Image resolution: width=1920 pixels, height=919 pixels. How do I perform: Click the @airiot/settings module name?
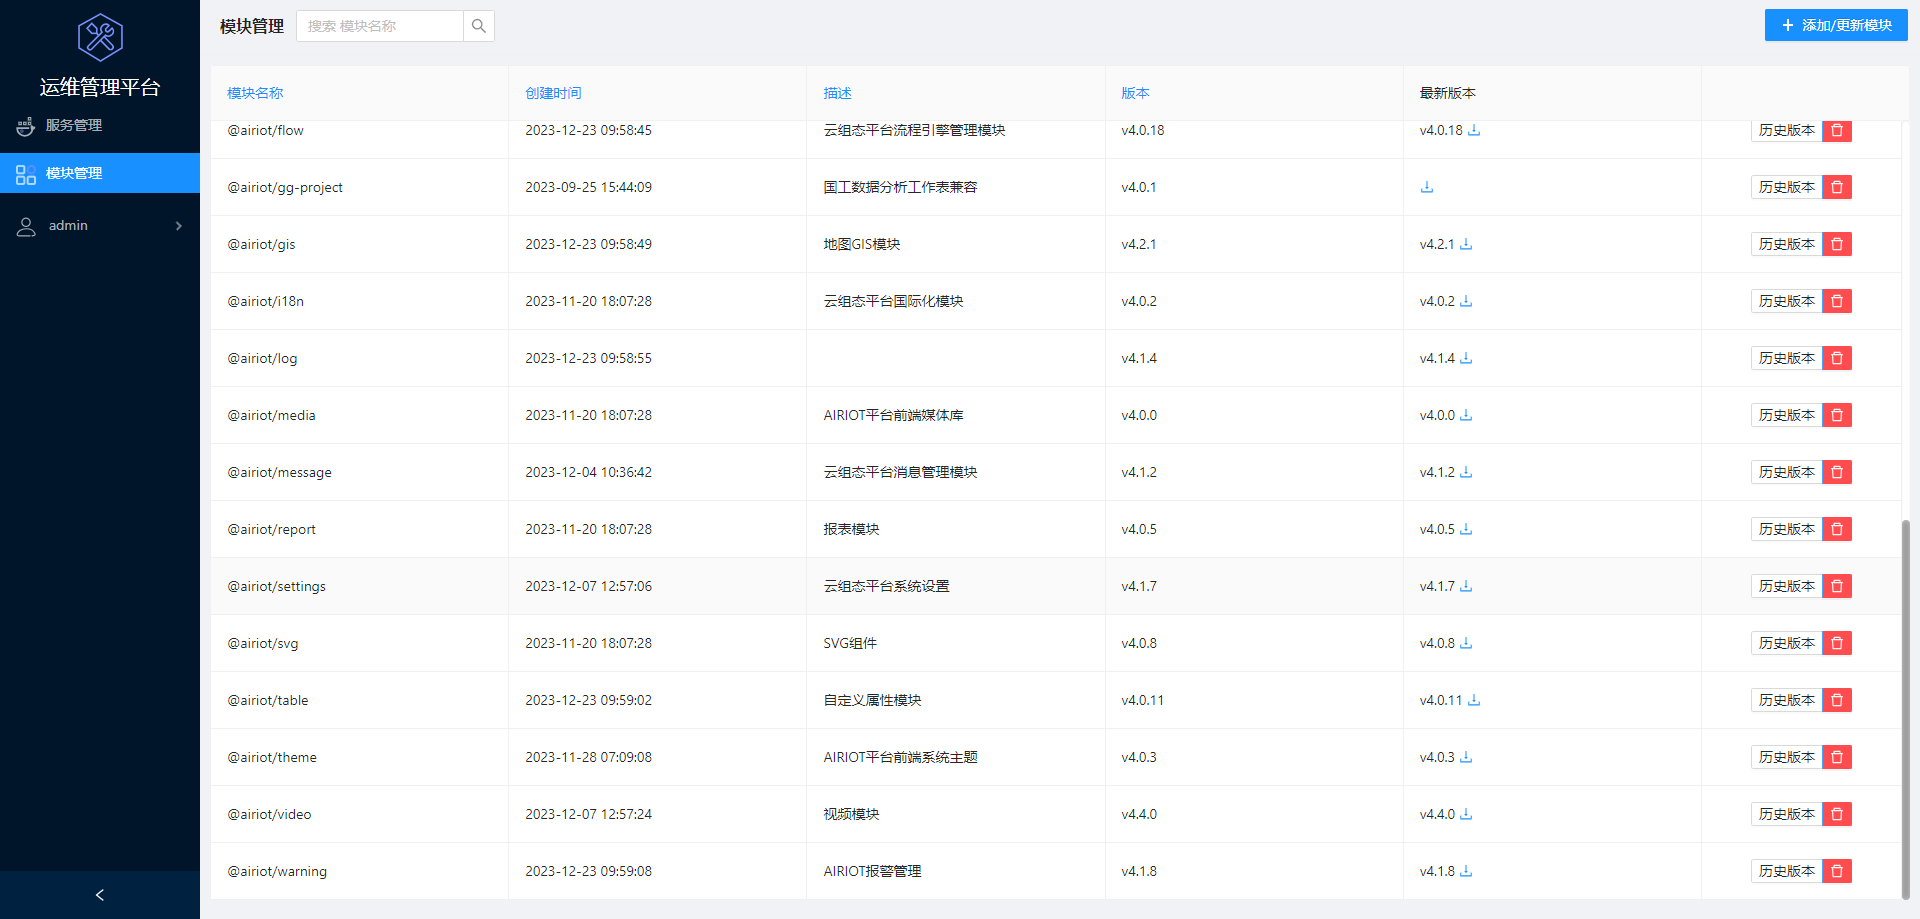click(277, 586)
